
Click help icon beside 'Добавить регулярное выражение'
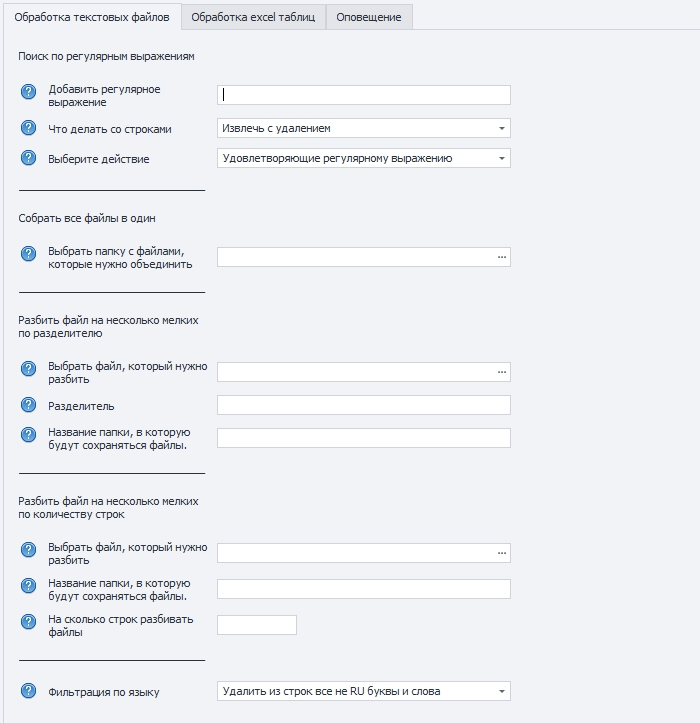[x=28, y=92]
